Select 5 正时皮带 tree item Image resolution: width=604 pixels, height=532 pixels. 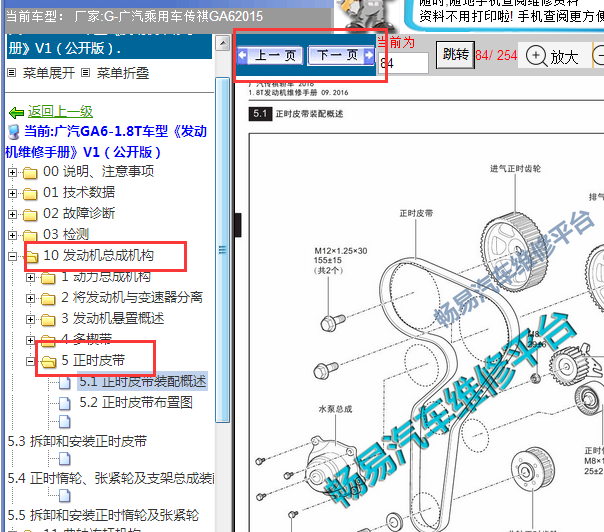93,361
